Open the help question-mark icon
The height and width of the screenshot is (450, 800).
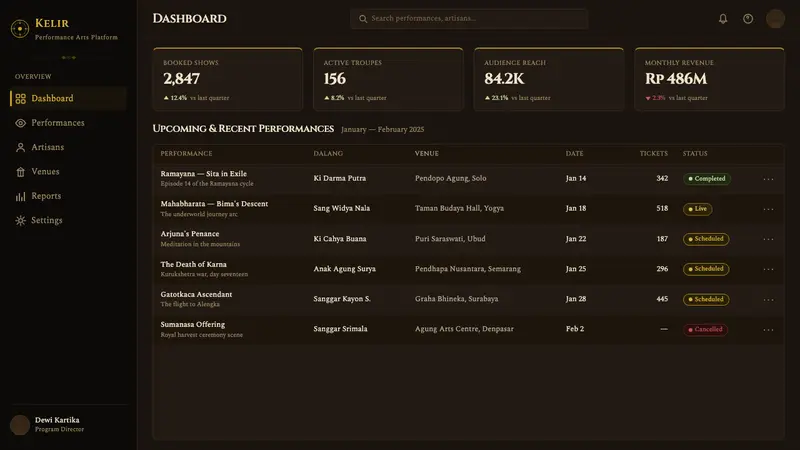748,19
